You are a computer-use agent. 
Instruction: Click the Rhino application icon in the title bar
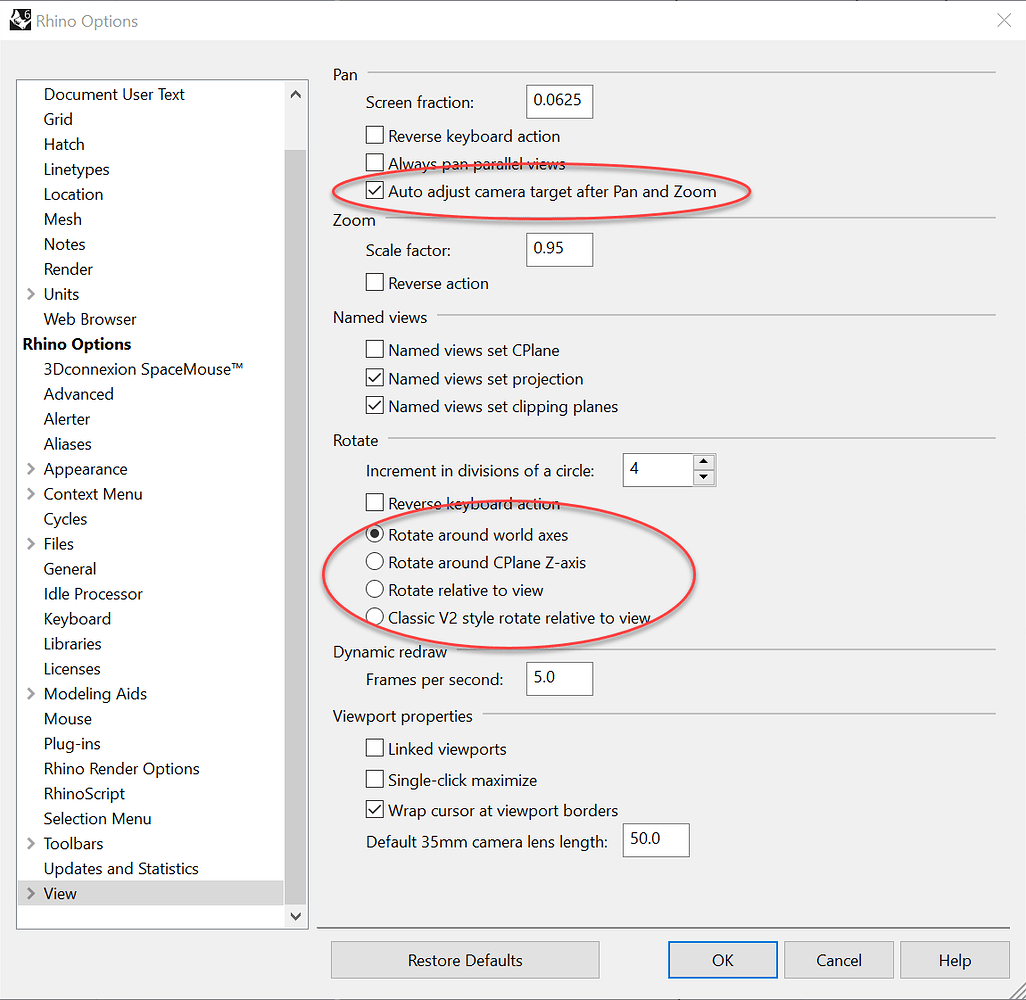pyautogui.click(x=20, y=19)
